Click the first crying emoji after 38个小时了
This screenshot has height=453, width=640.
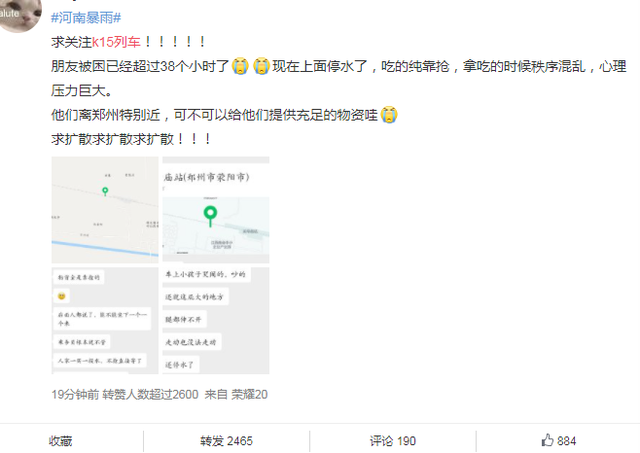coord(240,66)
